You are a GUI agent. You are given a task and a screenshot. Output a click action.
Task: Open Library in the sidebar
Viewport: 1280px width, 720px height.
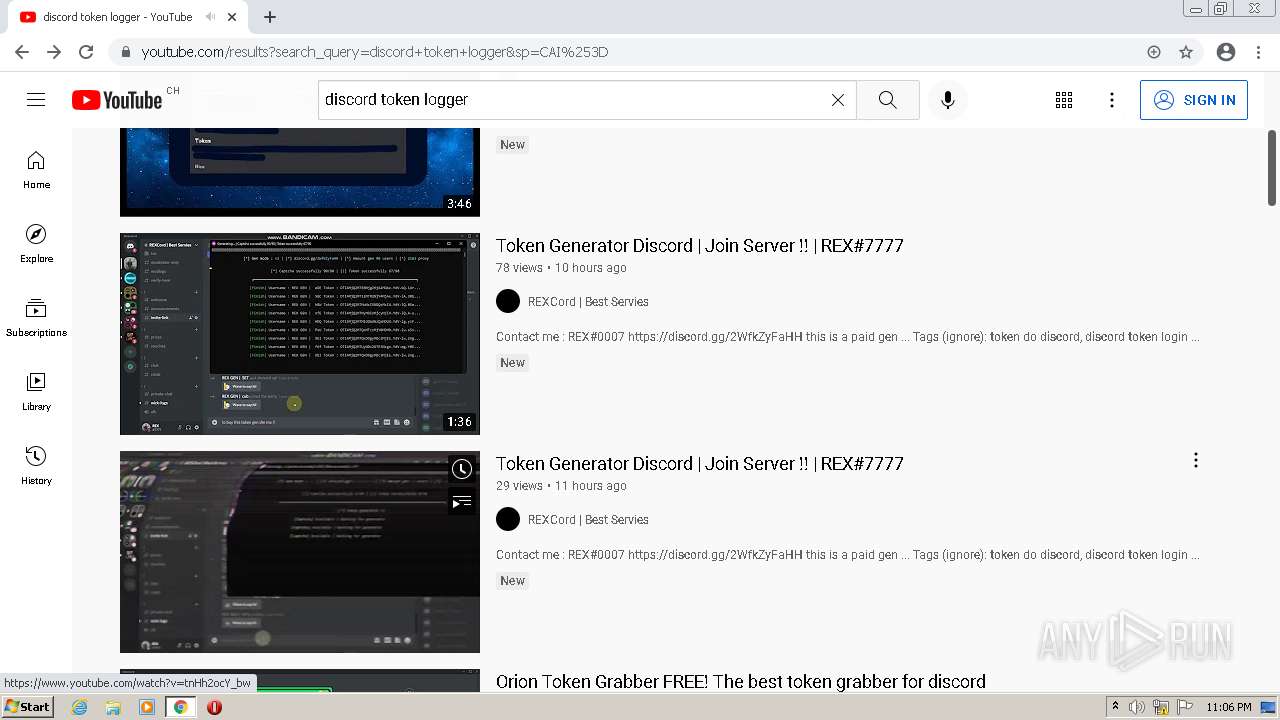(x=36, y=392)
